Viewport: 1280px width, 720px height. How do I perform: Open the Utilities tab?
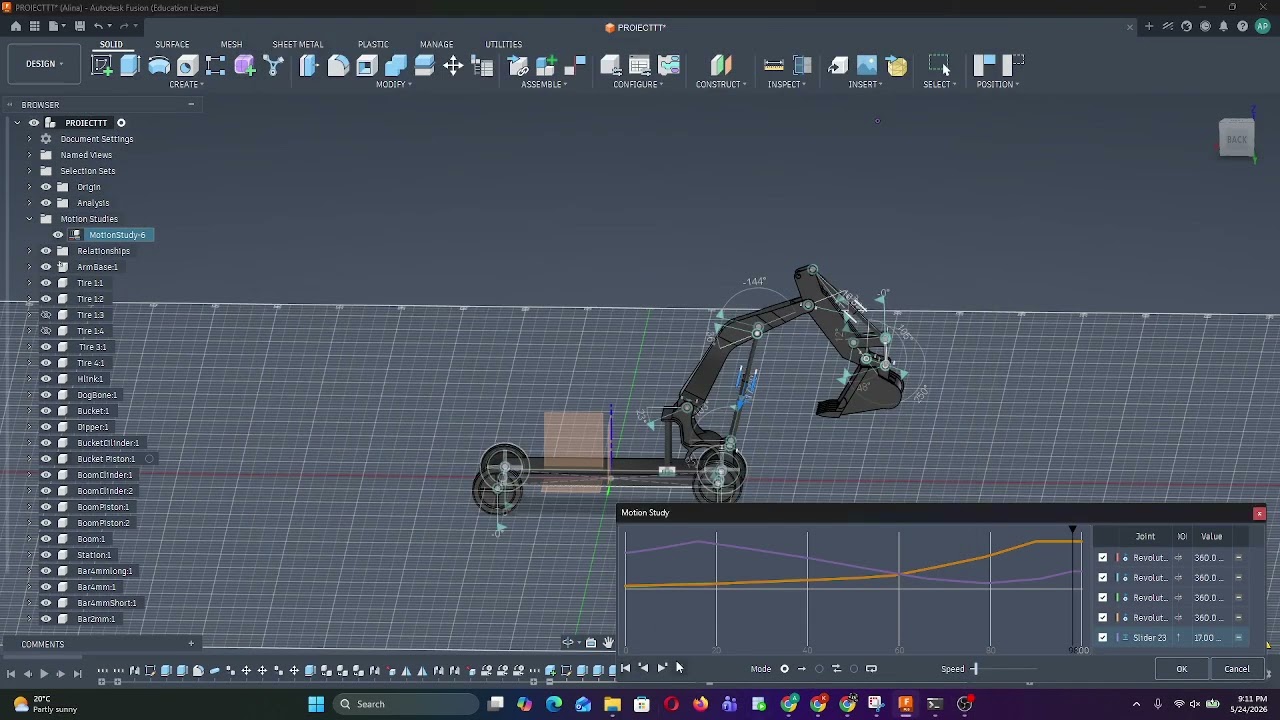(x=504, y=45)
